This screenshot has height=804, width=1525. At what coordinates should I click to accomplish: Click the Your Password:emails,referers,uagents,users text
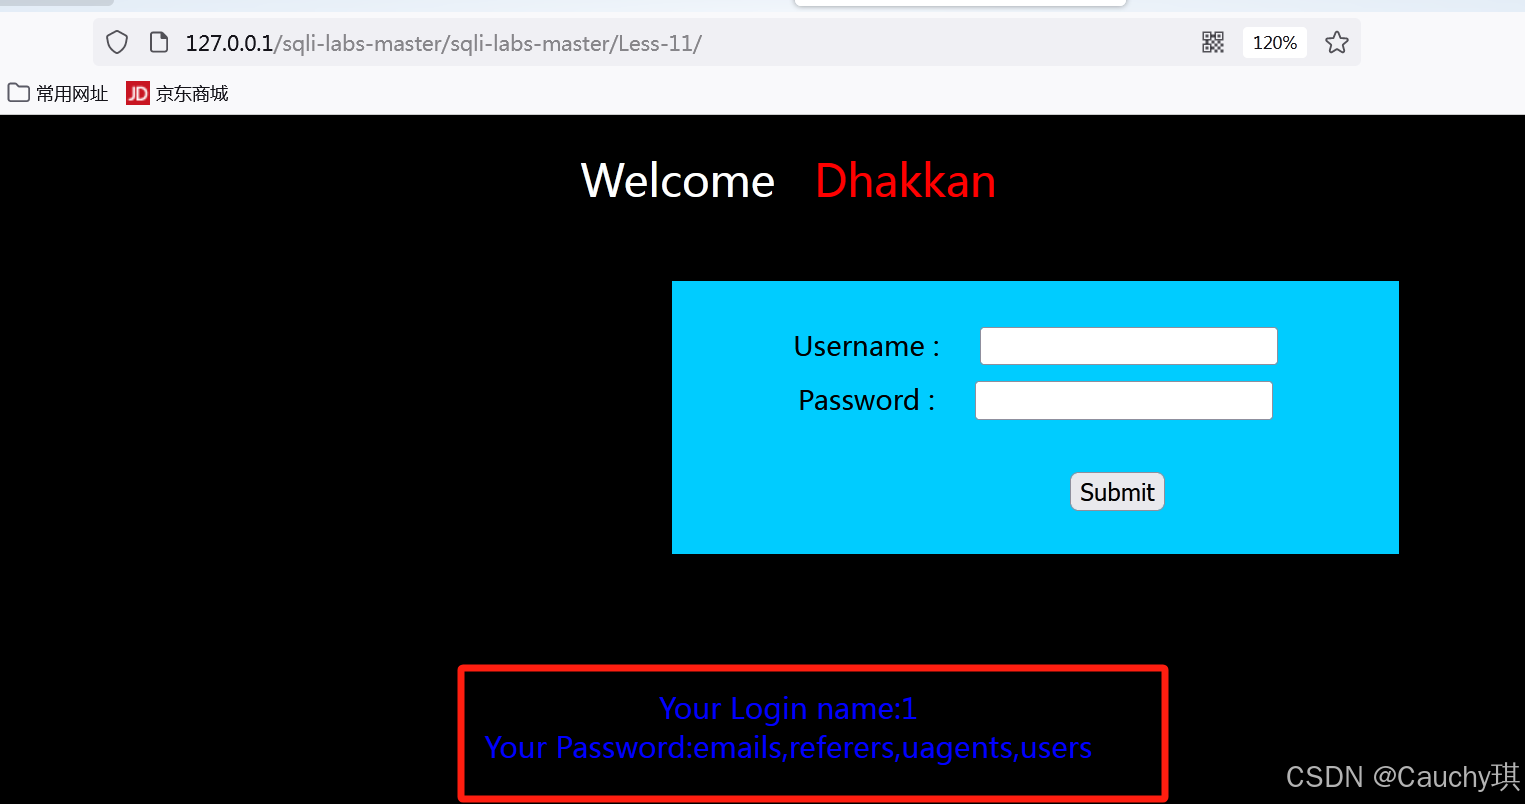click(x=788, y=748)
